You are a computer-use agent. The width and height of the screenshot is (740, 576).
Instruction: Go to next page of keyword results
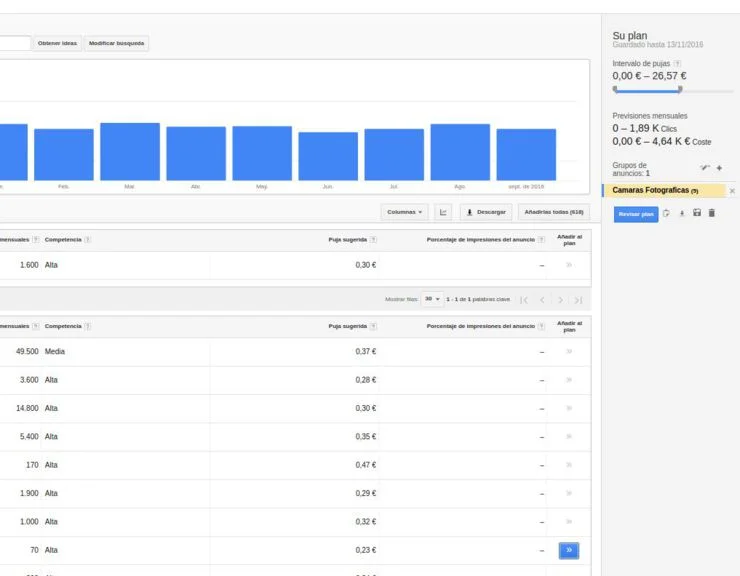point(560,299)
